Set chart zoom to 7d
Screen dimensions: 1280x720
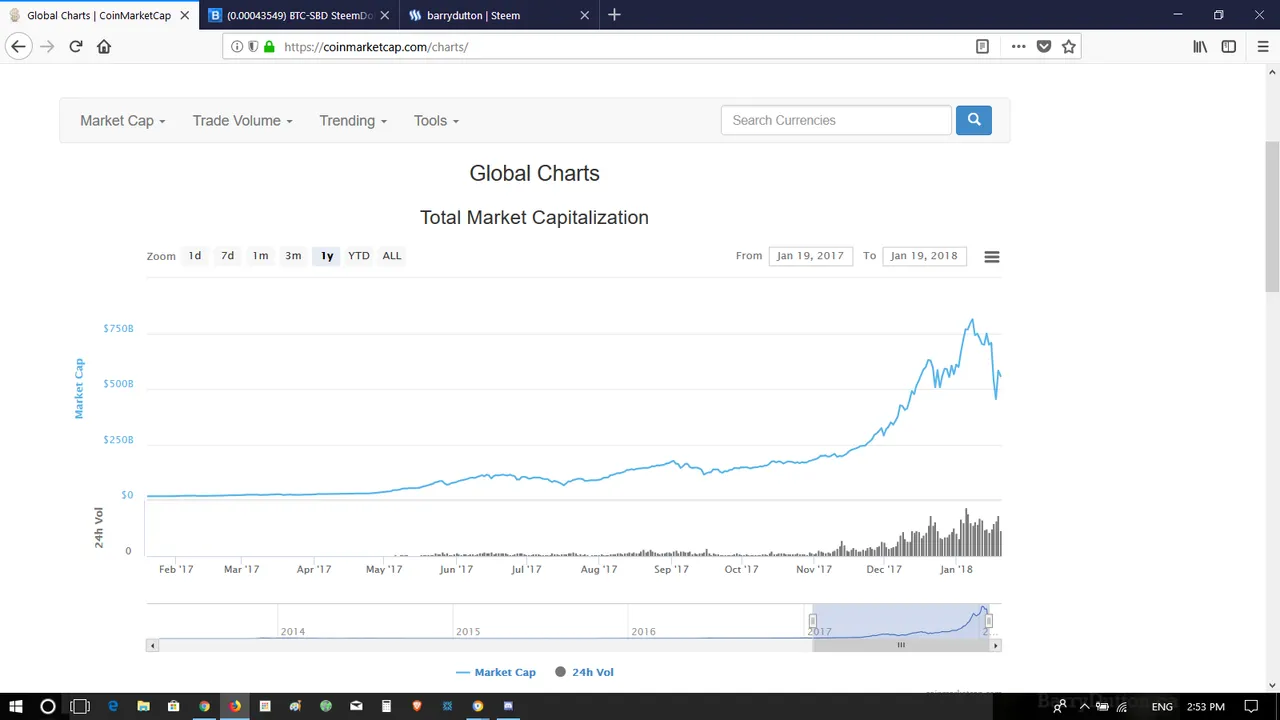(227, 256)
